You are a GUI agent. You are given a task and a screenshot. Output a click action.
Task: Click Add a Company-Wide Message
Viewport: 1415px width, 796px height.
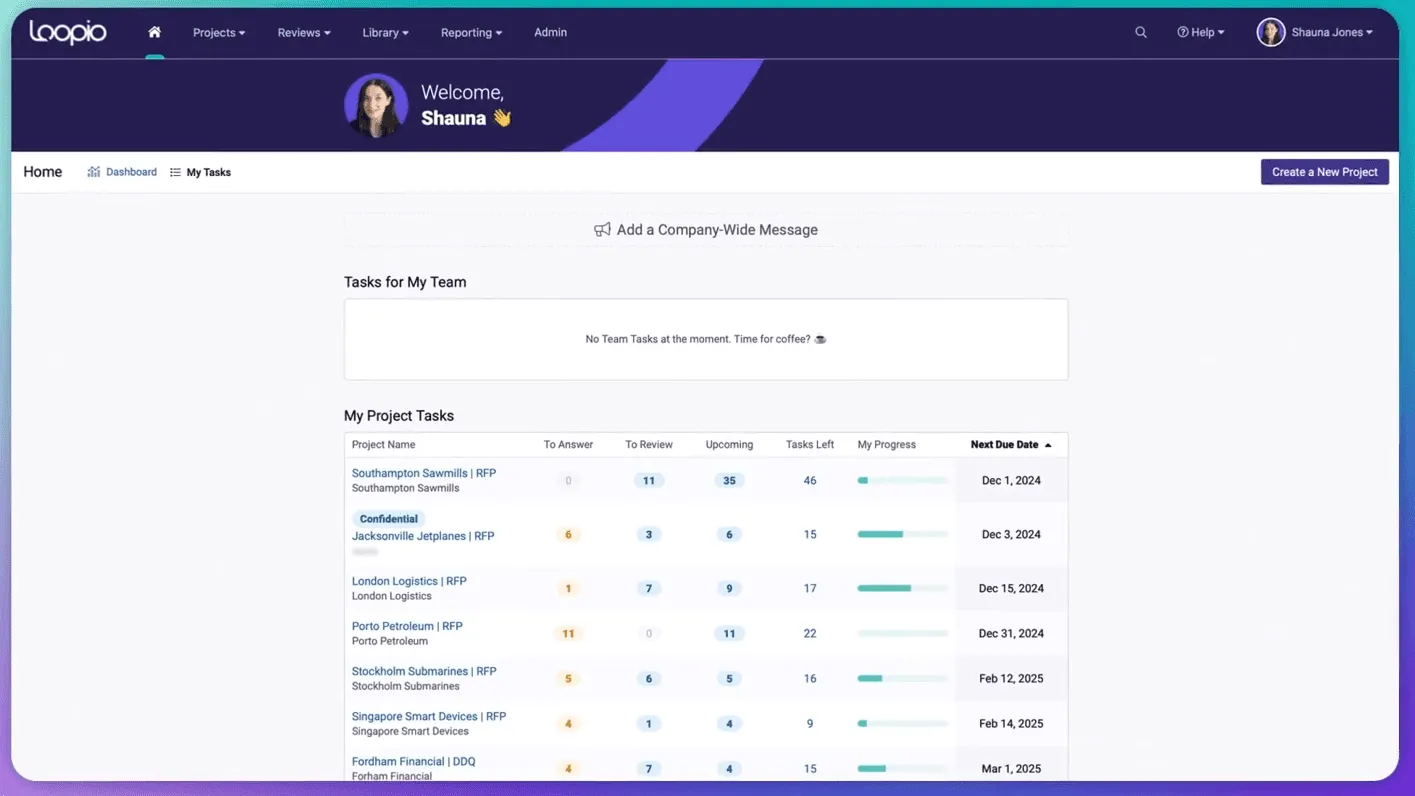click(x=706, y=230)
